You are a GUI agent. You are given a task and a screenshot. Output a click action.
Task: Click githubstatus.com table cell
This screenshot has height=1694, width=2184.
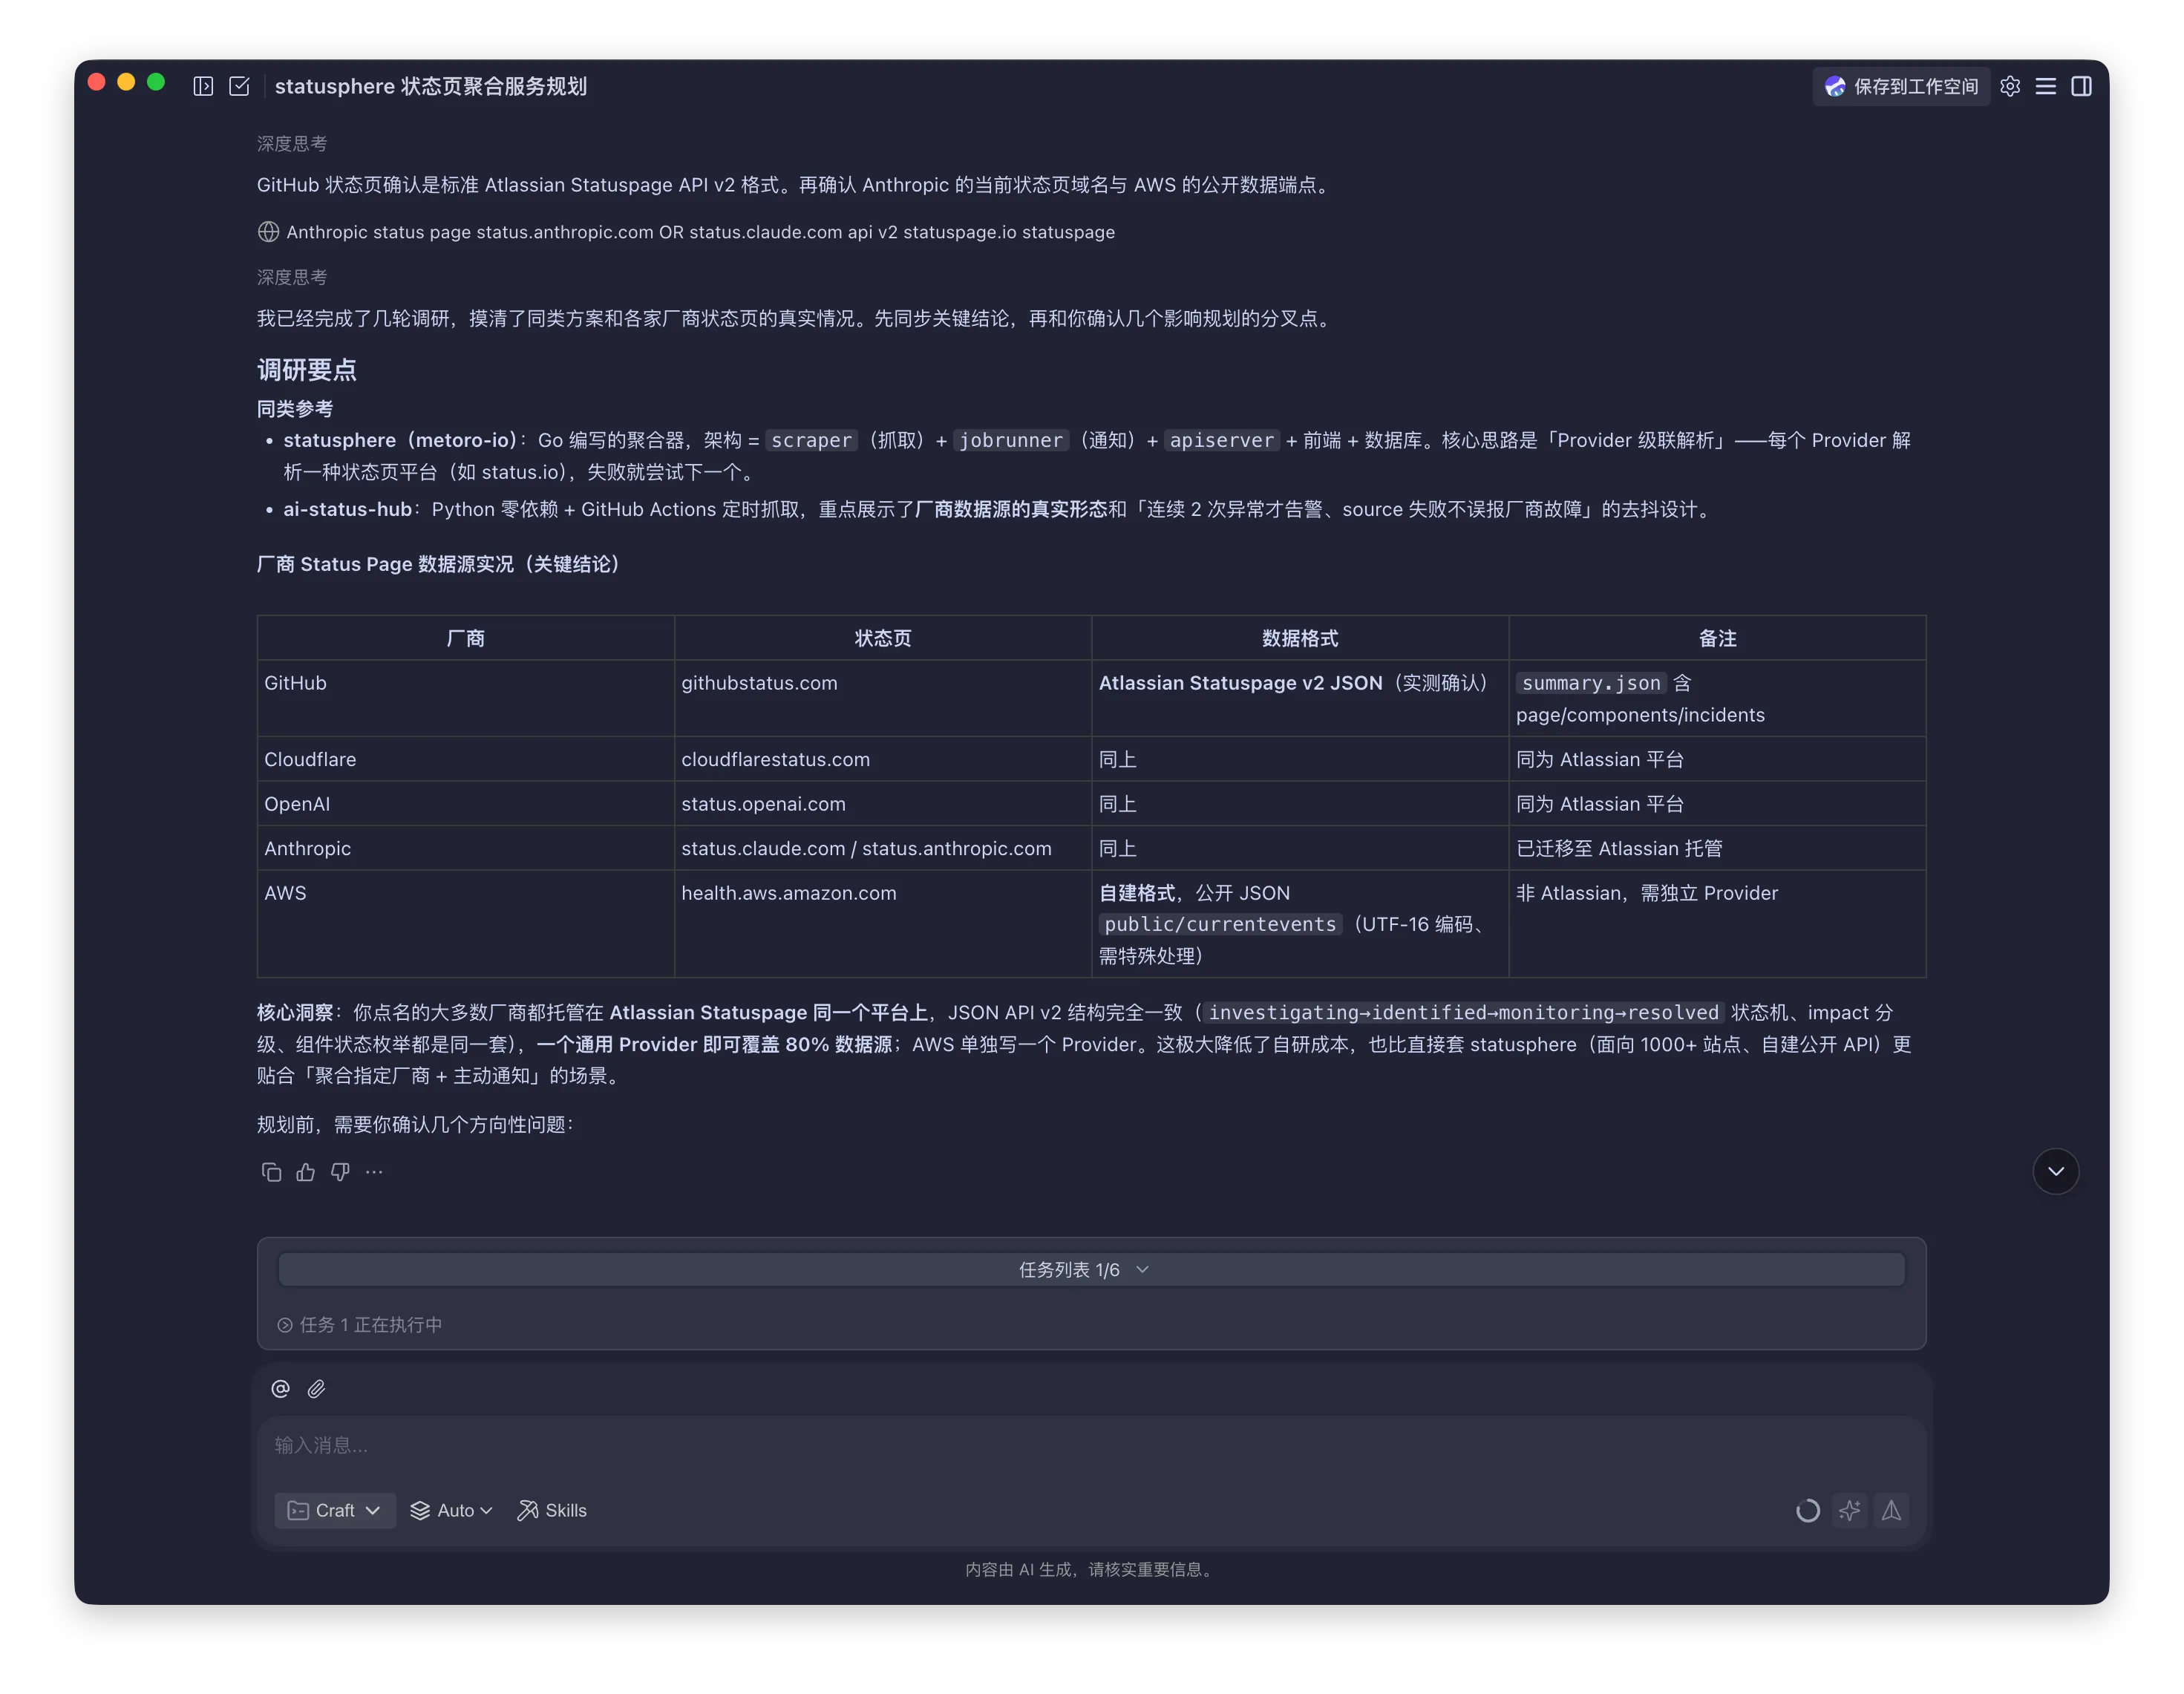coord(883,698)
